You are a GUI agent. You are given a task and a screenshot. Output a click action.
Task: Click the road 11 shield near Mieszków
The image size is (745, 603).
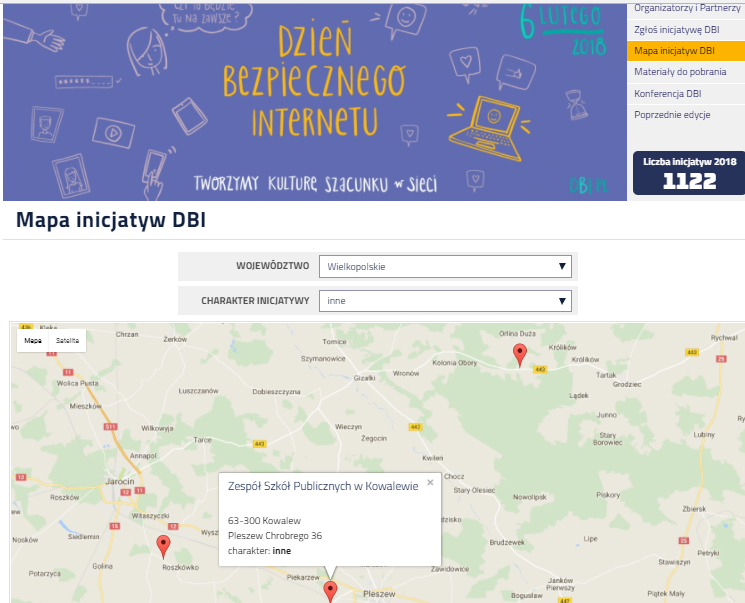pos(109,427)
